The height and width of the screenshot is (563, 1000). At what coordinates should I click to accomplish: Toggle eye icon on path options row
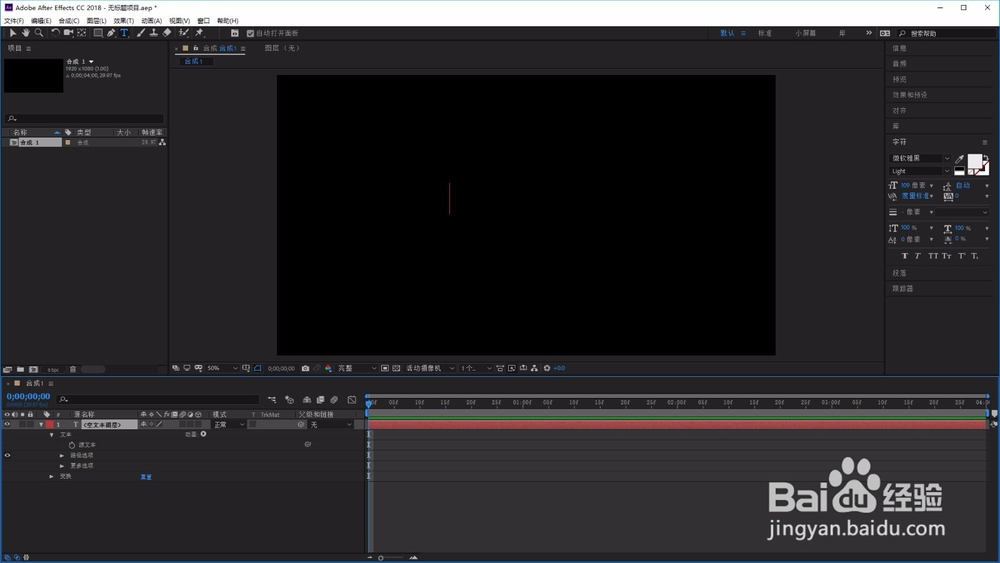coord(8,455)
